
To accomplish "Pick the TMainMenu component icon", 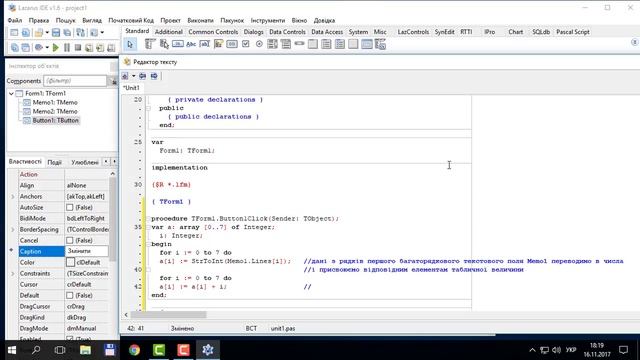I will 150,44.
